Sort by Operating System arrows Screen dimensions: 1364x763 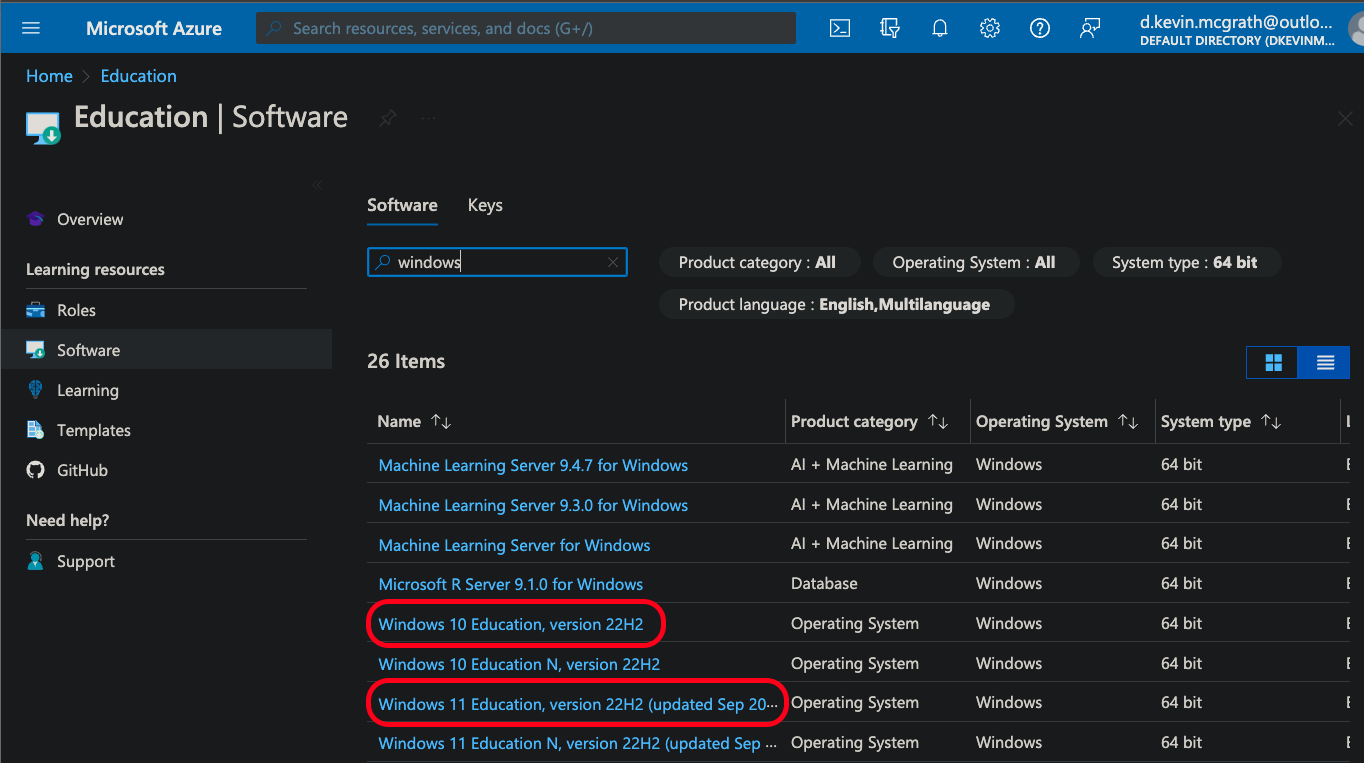[1128, 422]
